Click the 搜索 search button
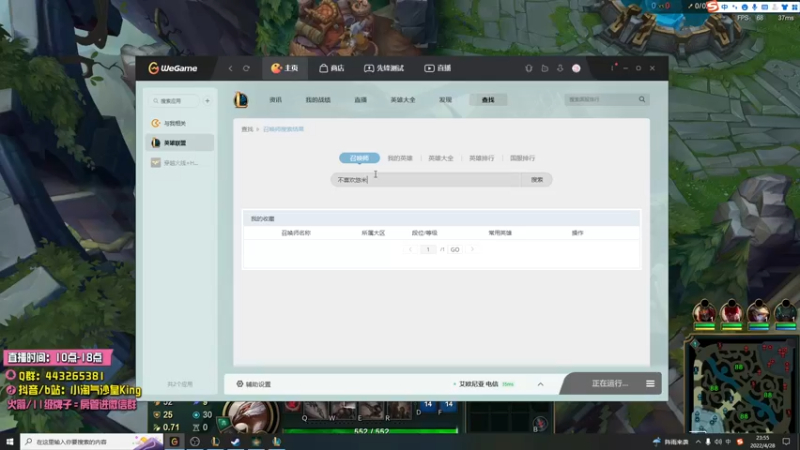 [x=537, y=180]
